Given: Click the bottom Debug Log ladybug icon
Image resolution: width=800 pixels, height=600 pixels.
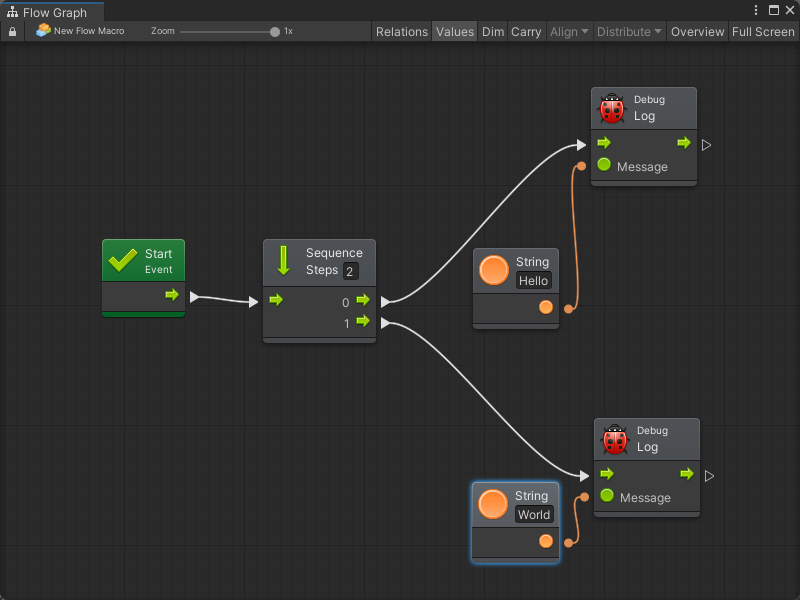Looking at the screenshot, I should pos(615,439).
